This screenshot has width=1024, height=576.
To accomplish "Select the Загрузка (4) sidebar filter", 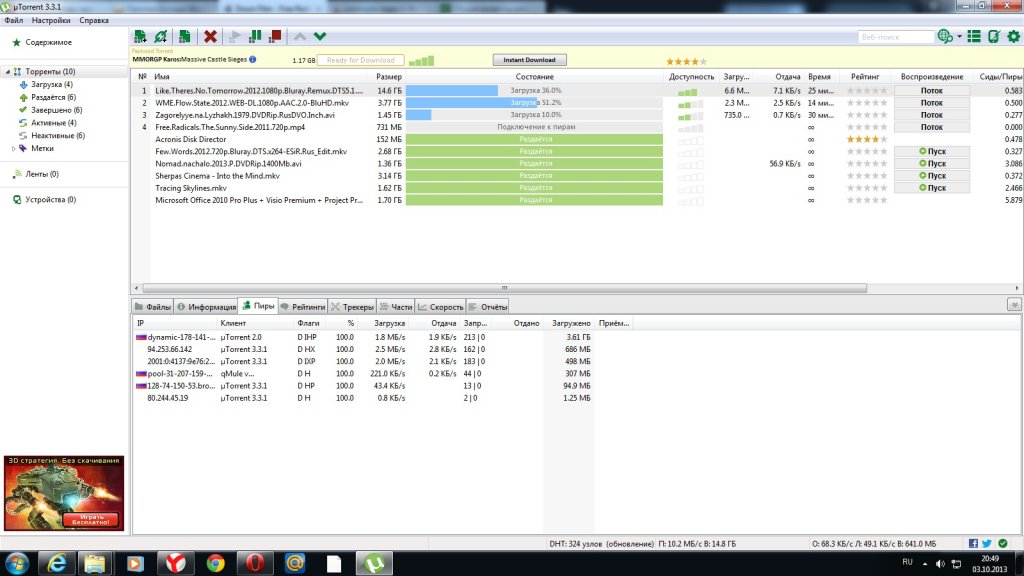I will tap(52, 85).
